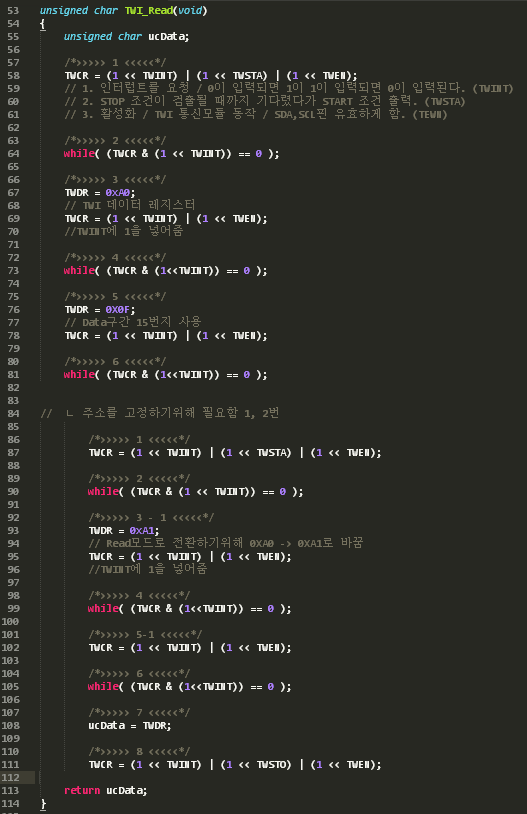
Task: Click the "/*>>>>> 5-1 <<<<<*/" comment
Action: [145, 634]
